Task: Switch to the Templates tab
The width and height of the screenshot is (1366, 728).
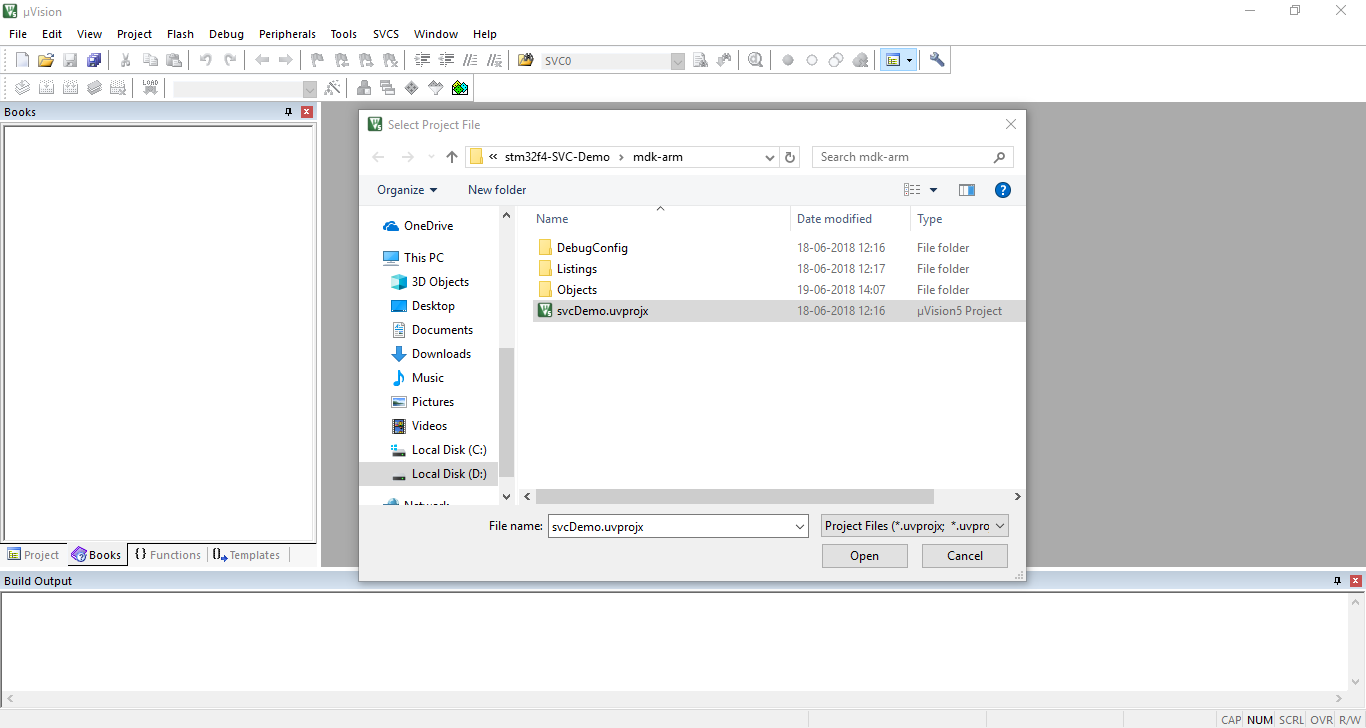Action: point(247,555)
